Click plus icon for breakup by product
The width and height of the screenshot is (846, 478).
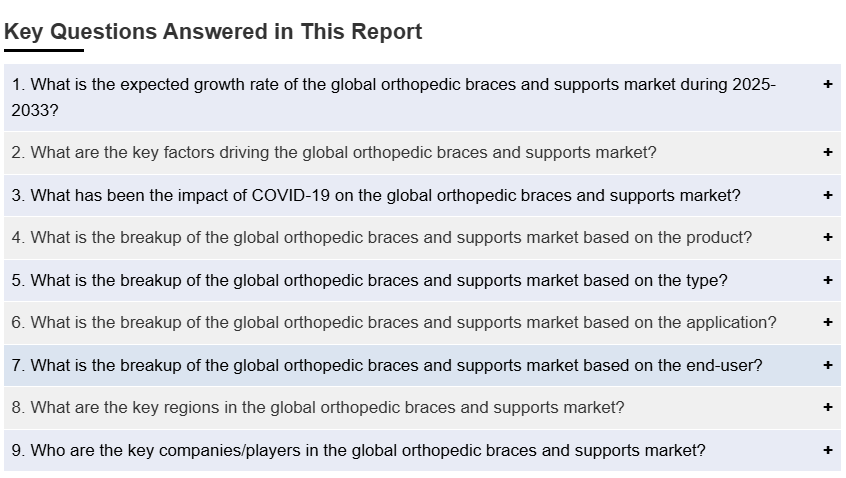(828, 238)
